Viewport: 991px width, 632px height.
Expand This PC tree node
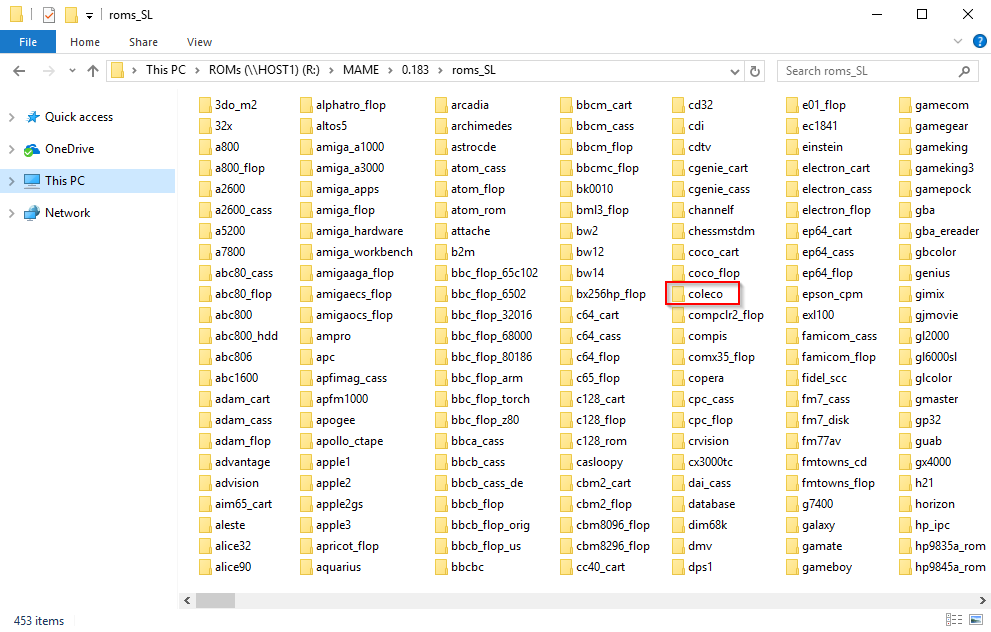pyautogui.click(x=11, y=181)
